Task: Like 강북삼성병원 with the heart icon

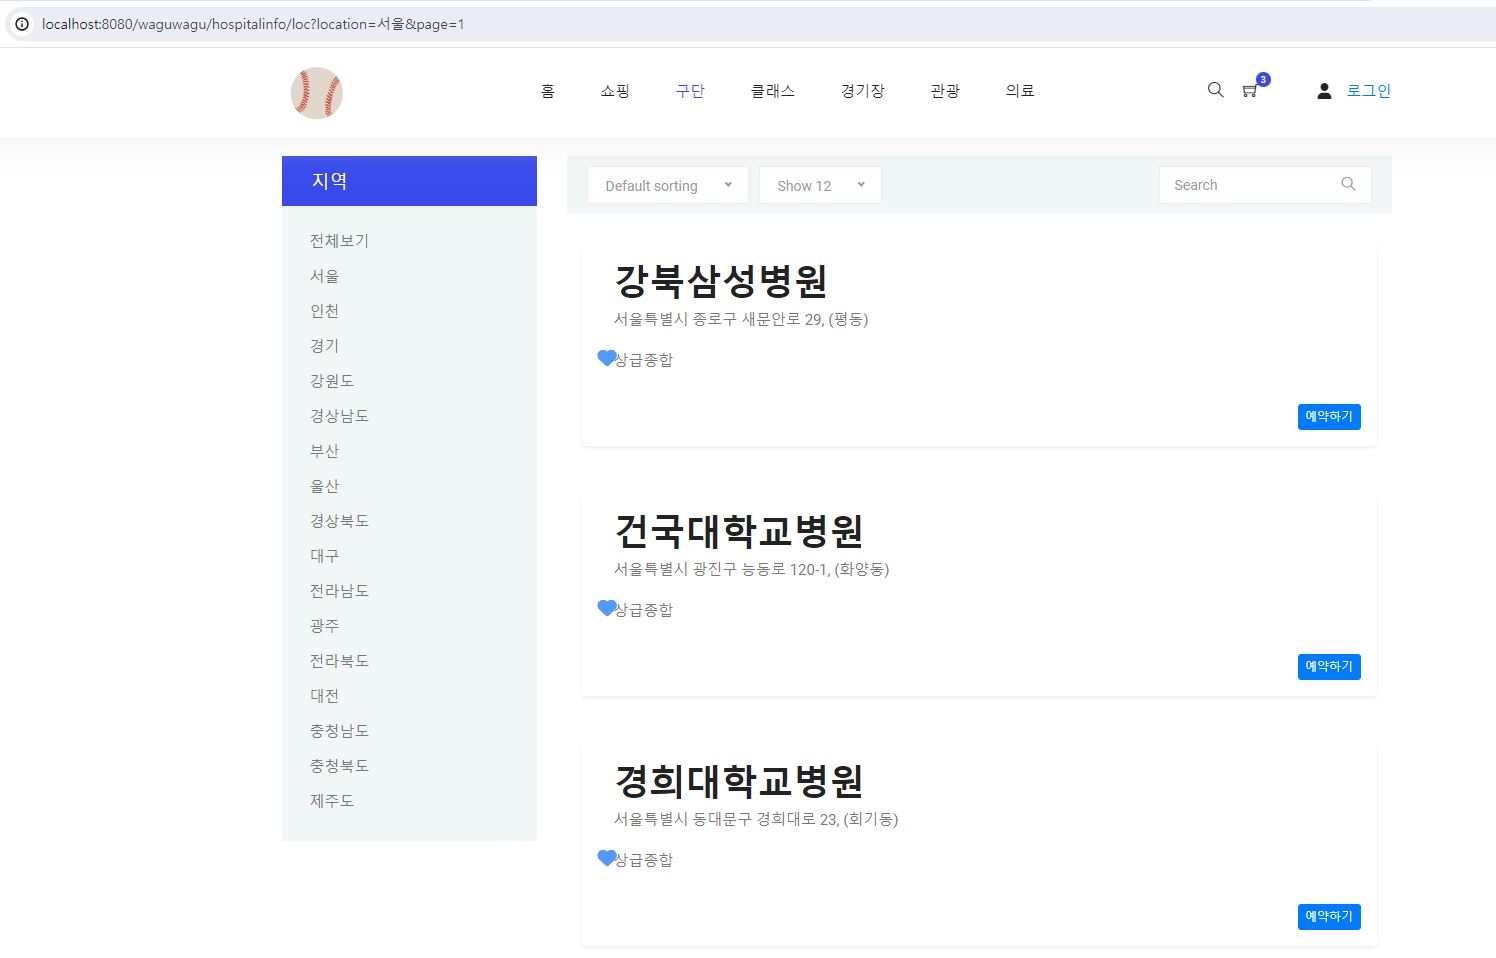Action: [606, 358]
